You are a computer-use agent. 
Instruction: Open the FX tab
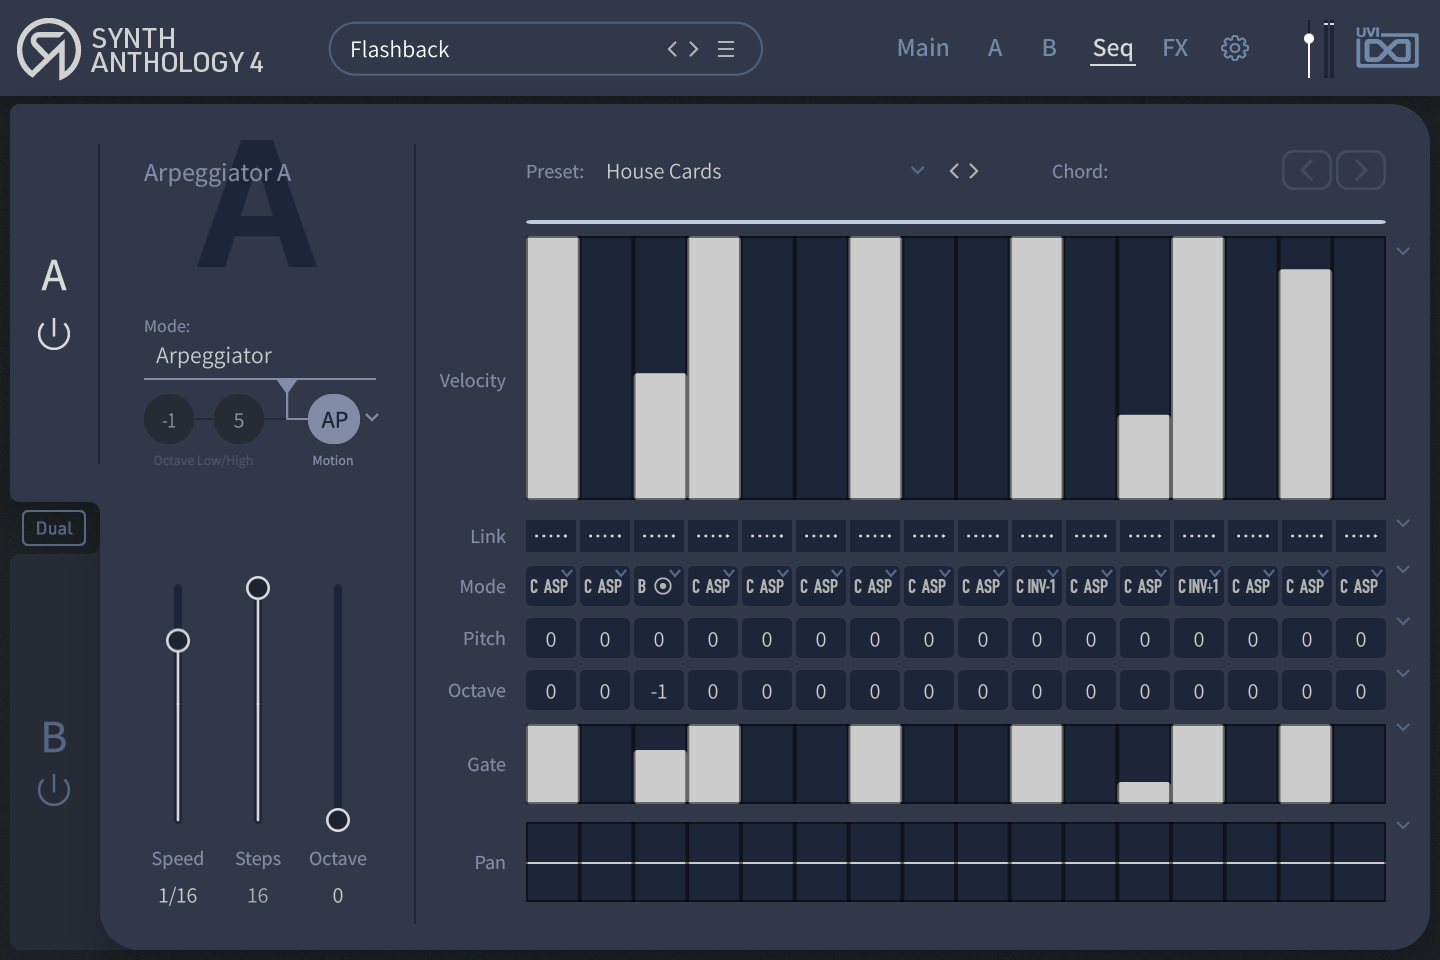1175,47
